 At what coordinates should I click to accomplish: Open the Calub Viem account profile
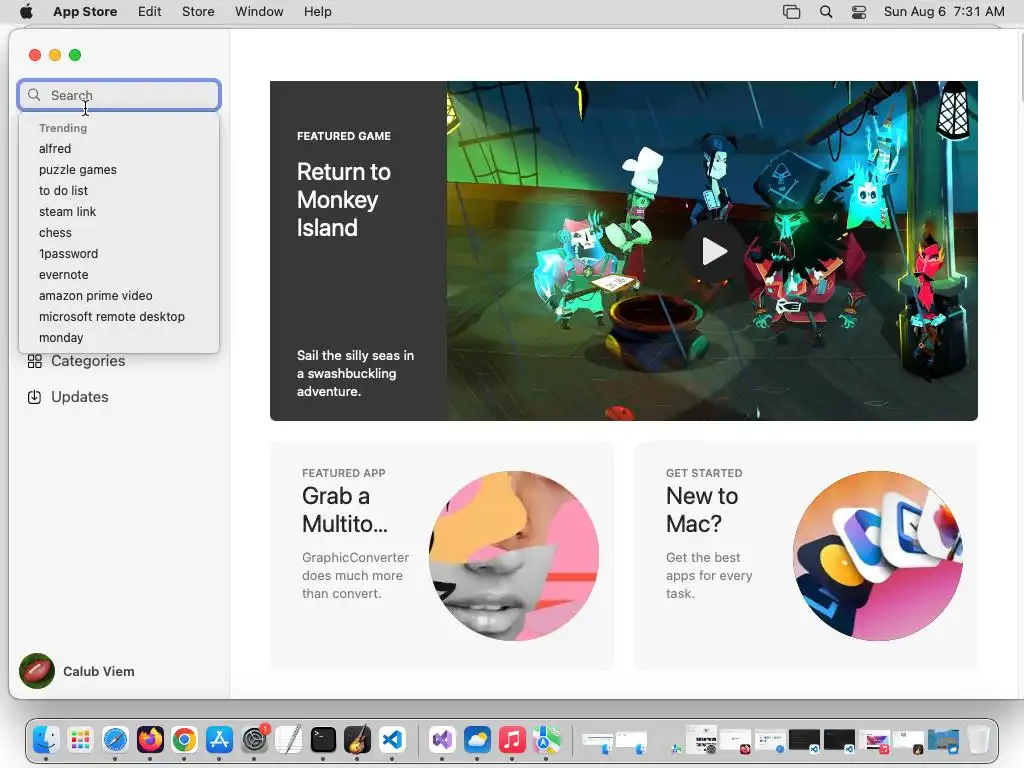tap(77, 671)
